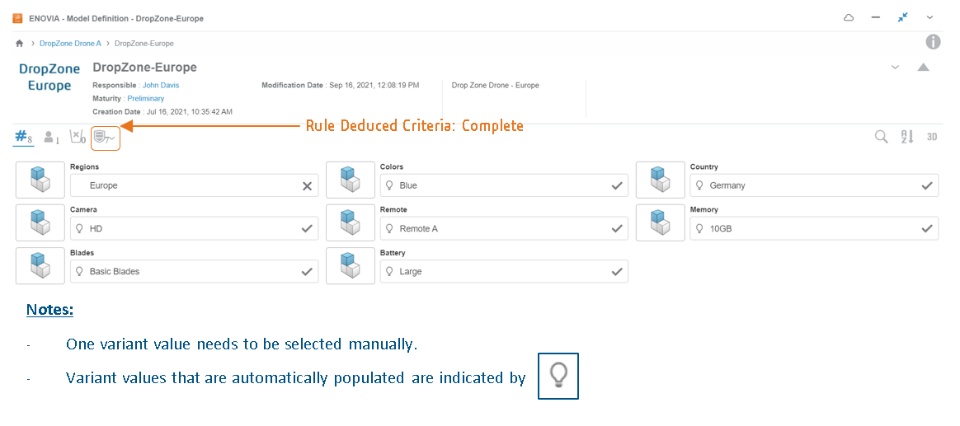Click checkmark beside Blue color
The width and height of the screenshot is (960, 426).
pyautogui.click(x=617, y=185)
